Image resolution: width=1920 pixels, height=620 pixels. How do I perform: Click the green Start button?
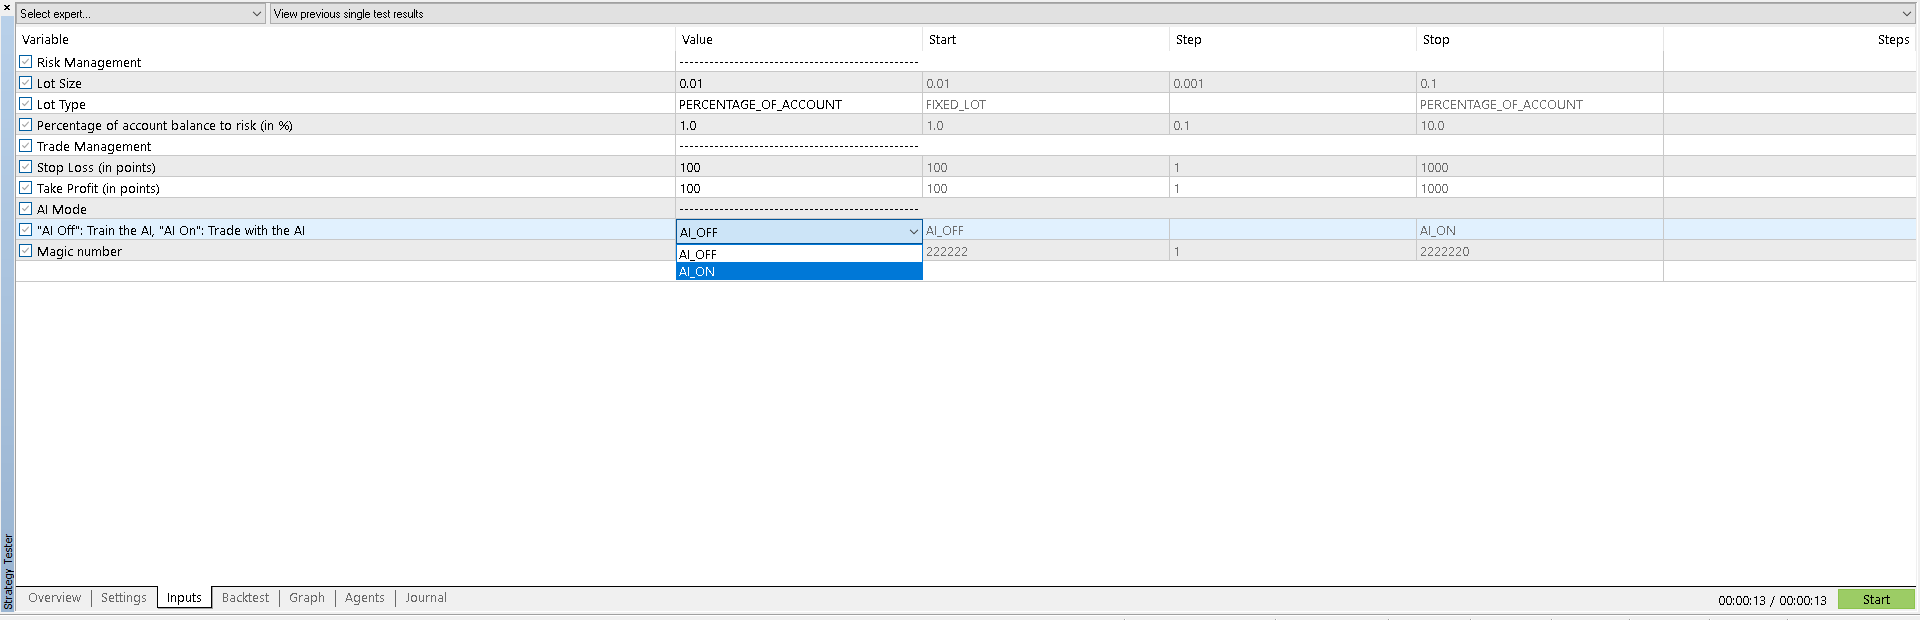[1875, 600]
